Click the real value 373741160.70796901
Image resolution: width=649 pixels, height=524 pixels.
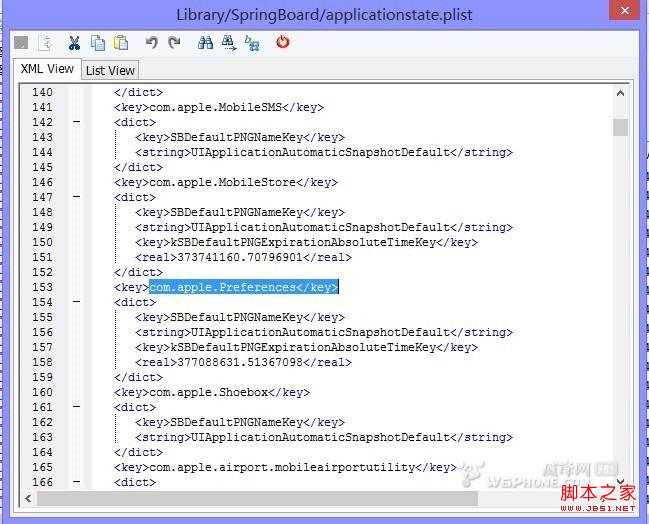click(x=240, y=257)
